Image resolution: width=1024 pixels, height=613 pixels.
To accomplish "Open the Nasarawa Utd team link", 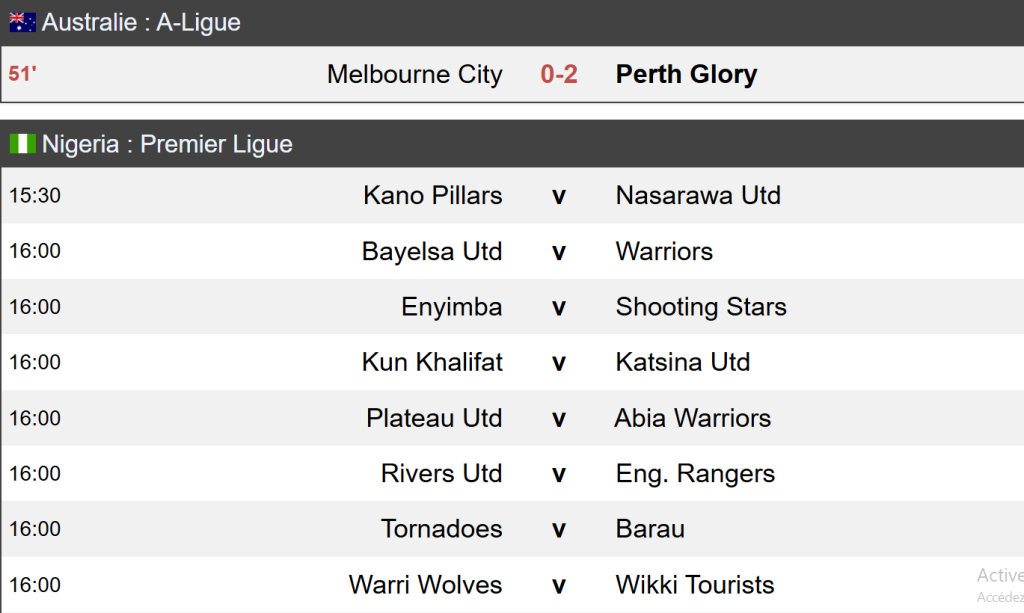I will [x=698, y=195].
